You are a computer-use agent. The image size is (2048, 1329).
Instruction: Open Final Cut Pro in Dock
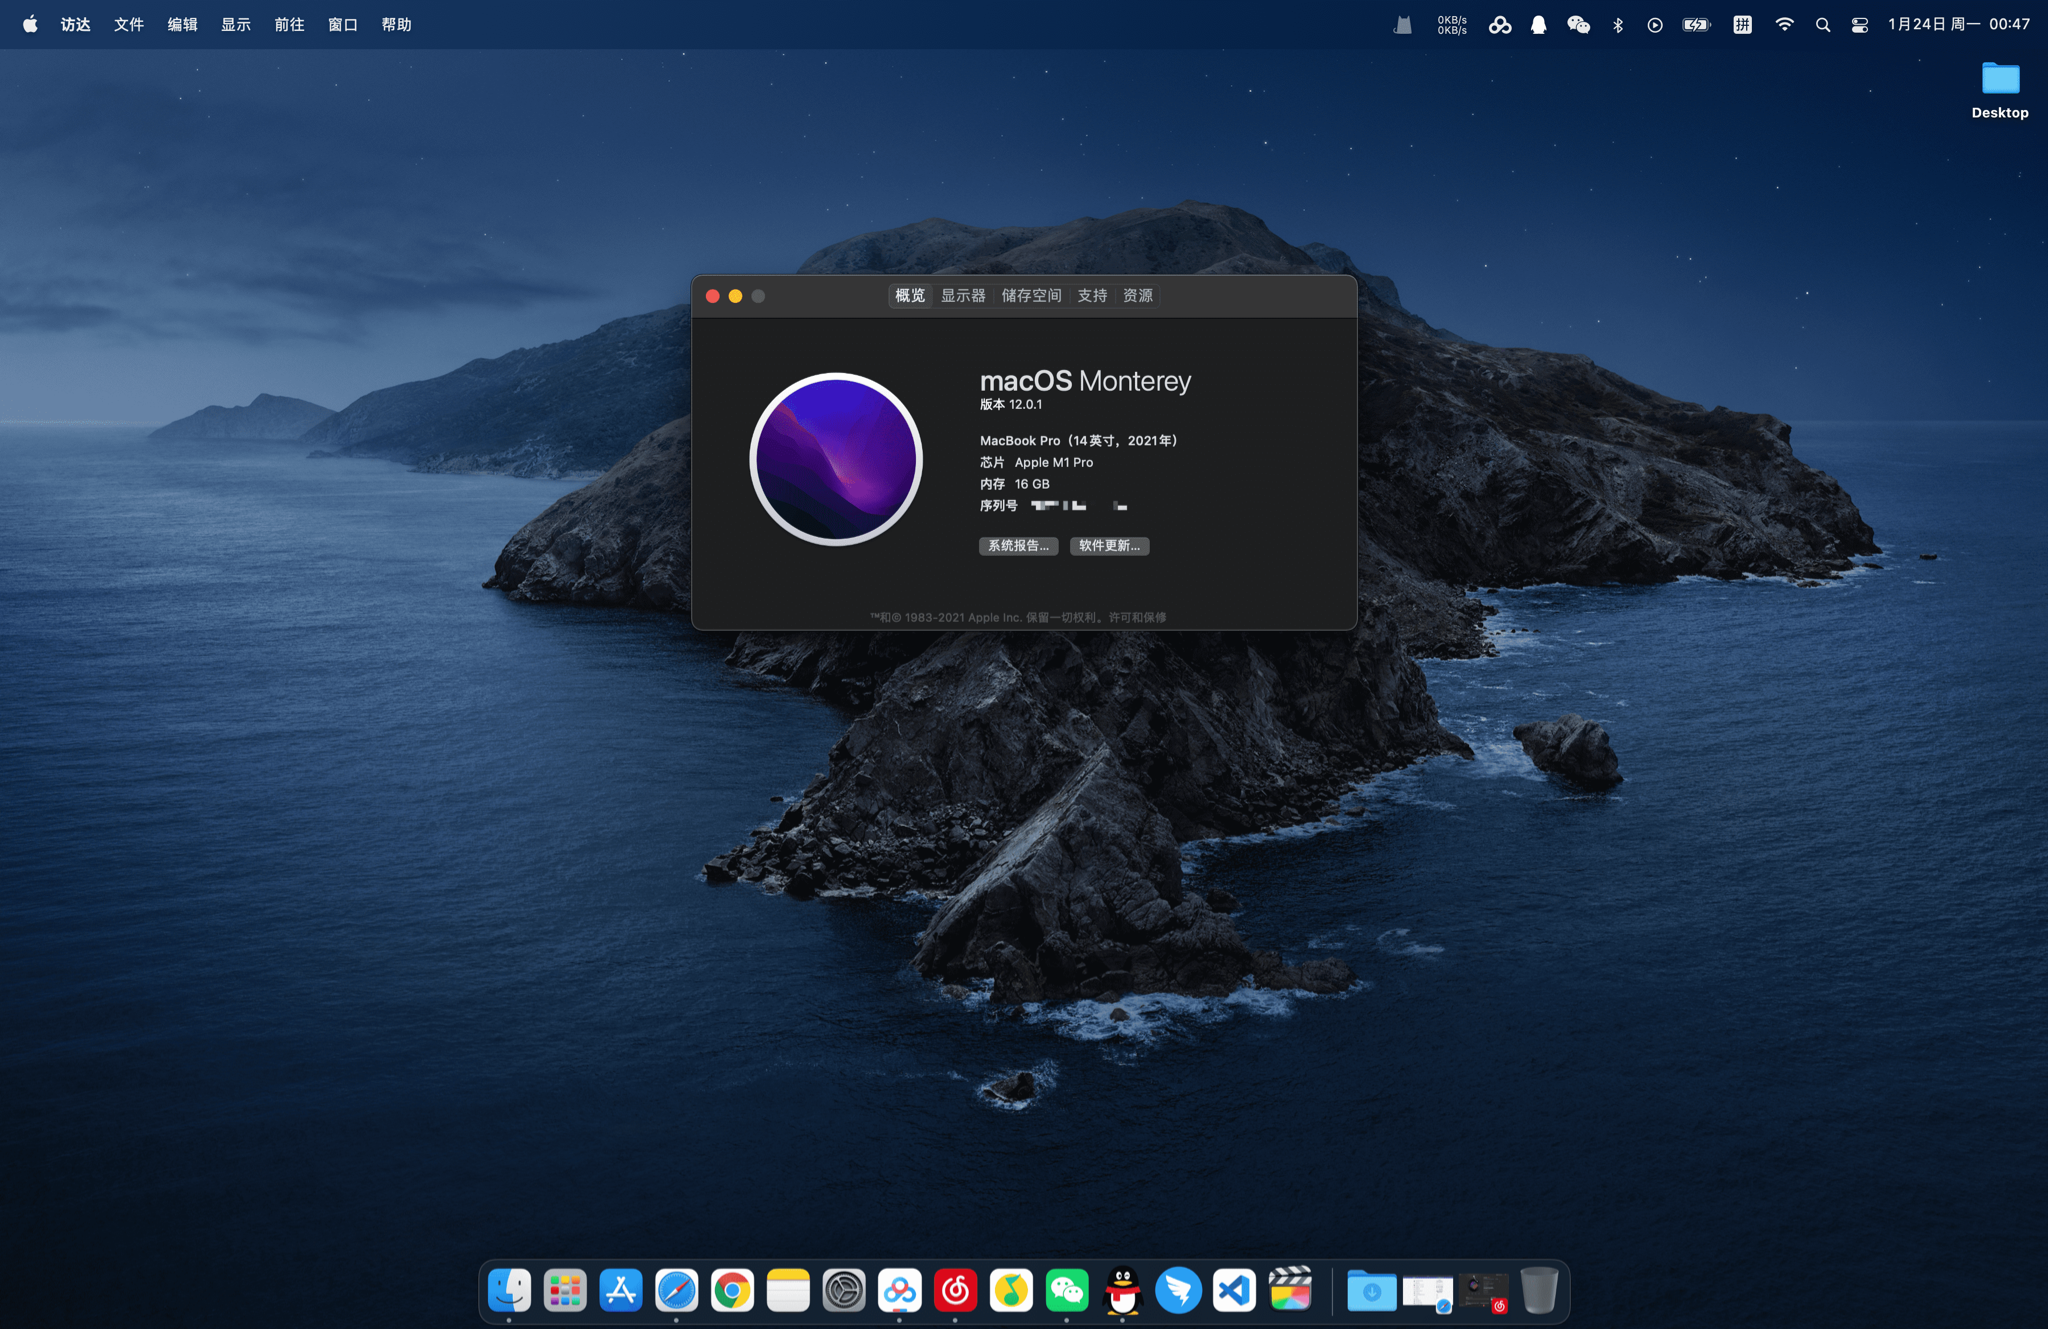tap(1290, 1290)
